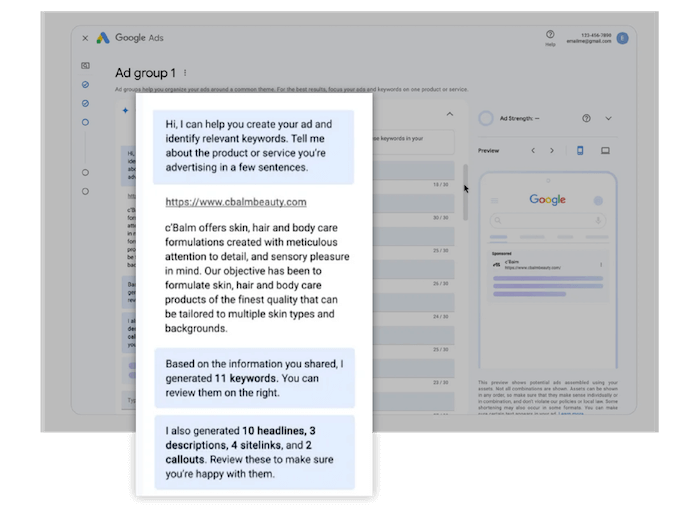Select the second completed step checkmark in sidebar

pyautogui.click(x=85, y=103)
